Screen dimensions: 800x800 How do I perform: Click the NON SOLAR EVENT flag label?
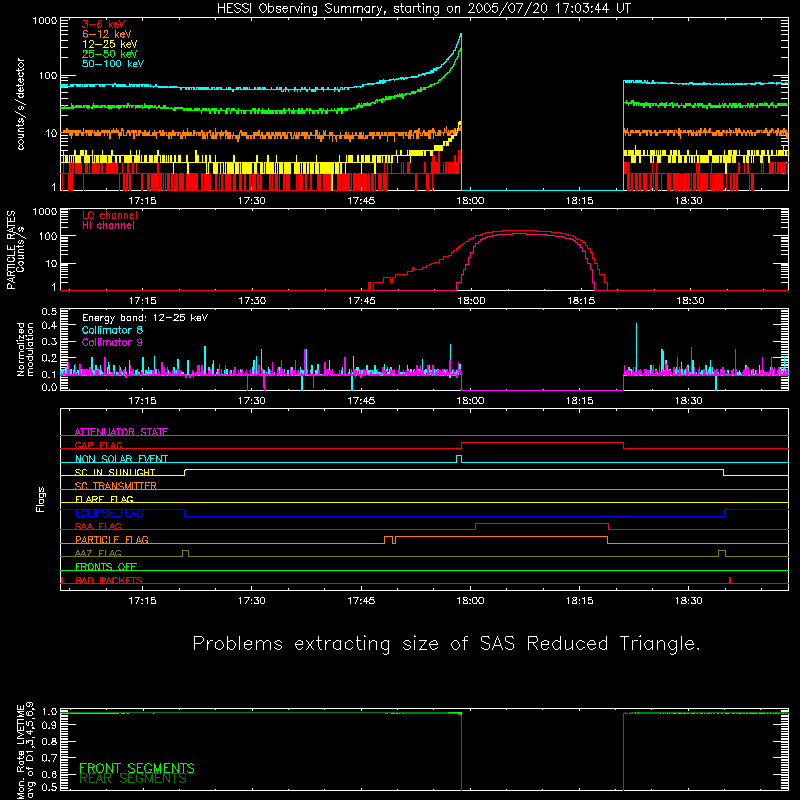pos(121,459)
